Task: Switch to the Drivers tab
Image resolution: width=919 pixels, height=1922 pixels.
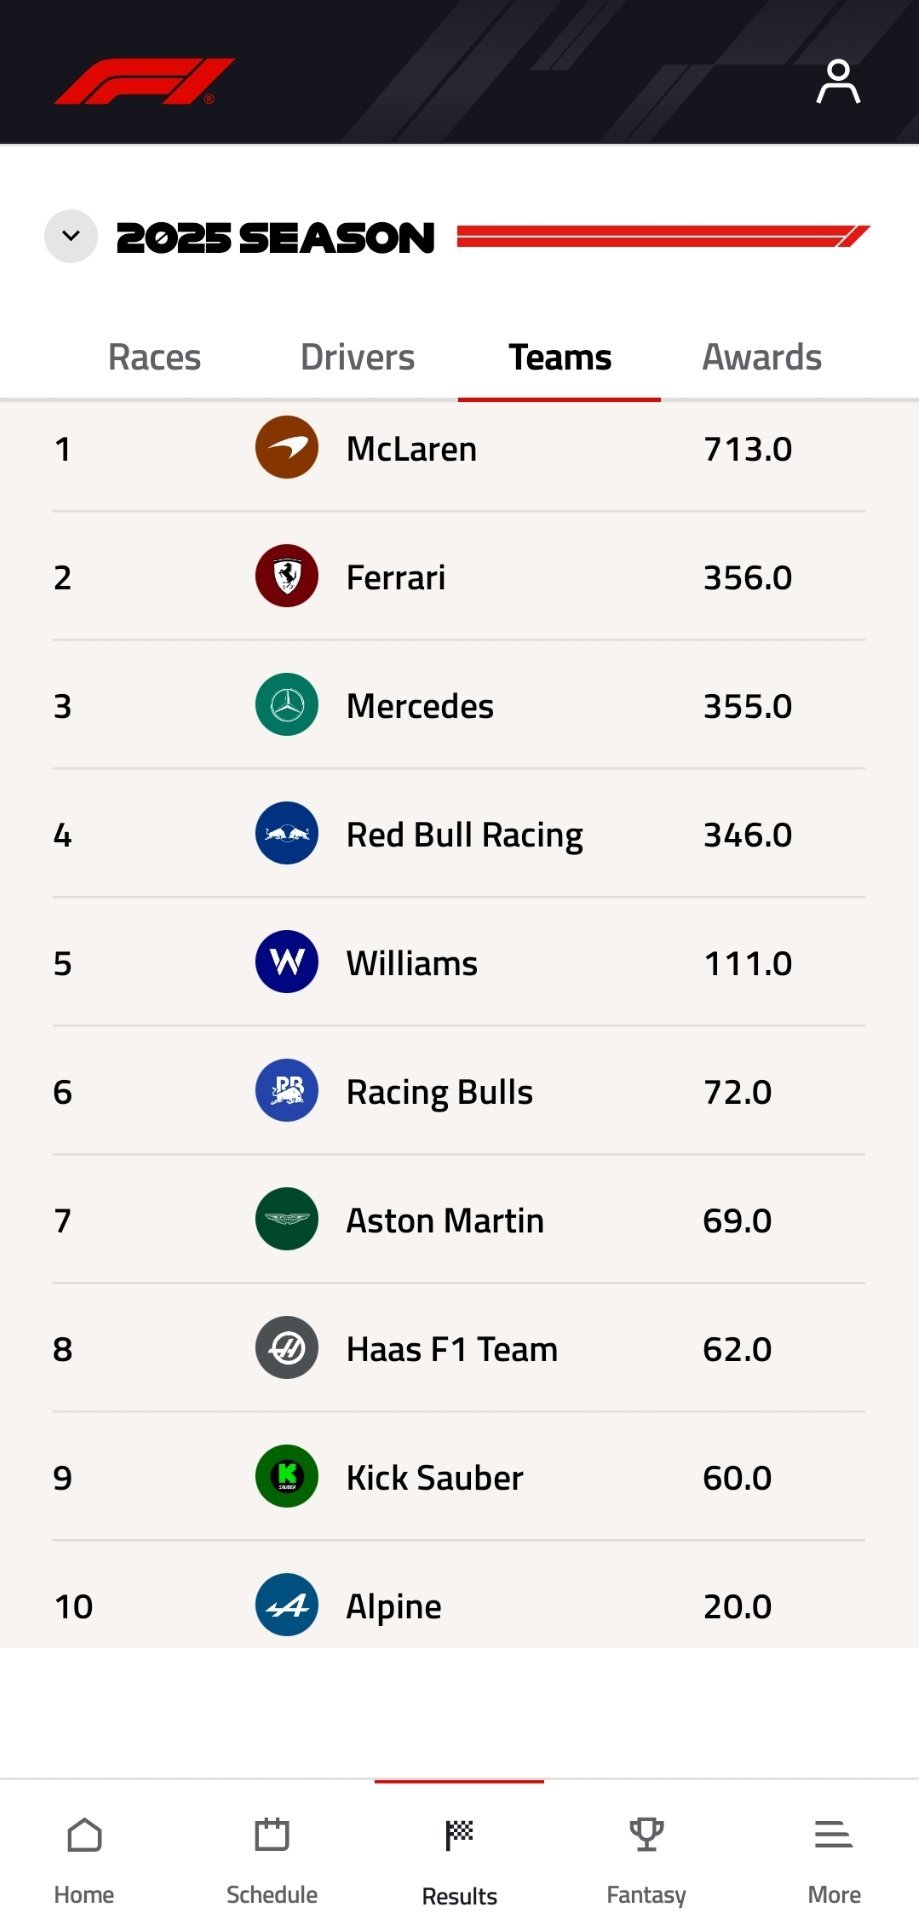Action: 357,357
